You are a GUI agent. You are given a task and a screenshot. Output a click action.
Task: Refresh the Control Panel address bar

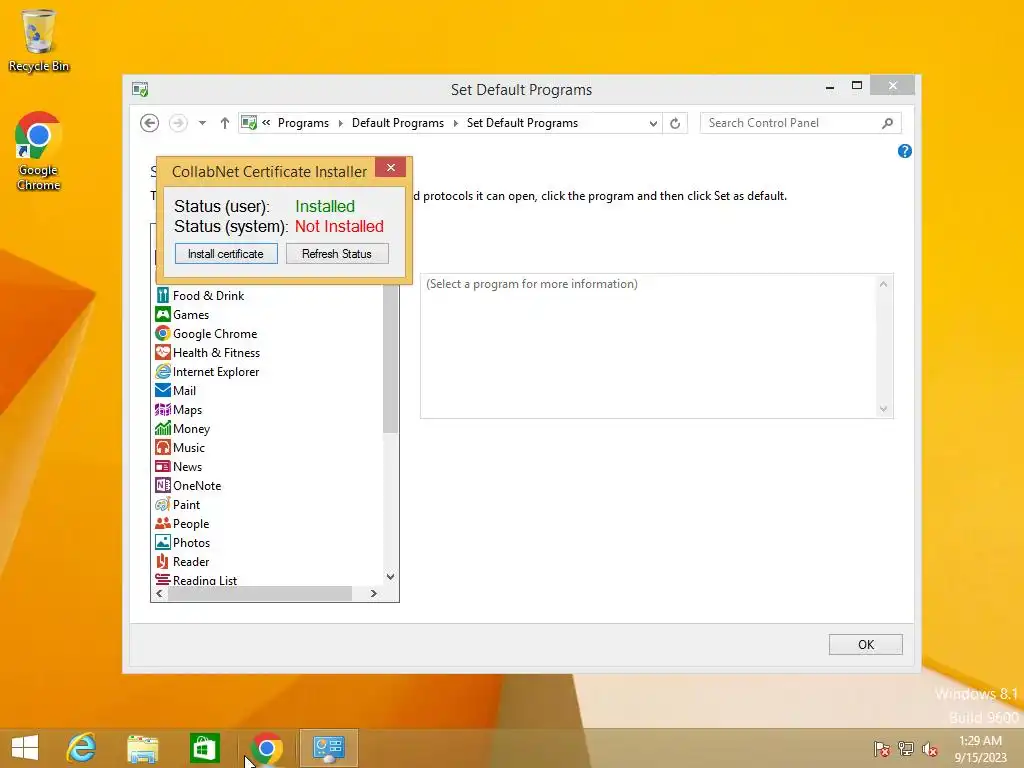(x=675, y=123)
